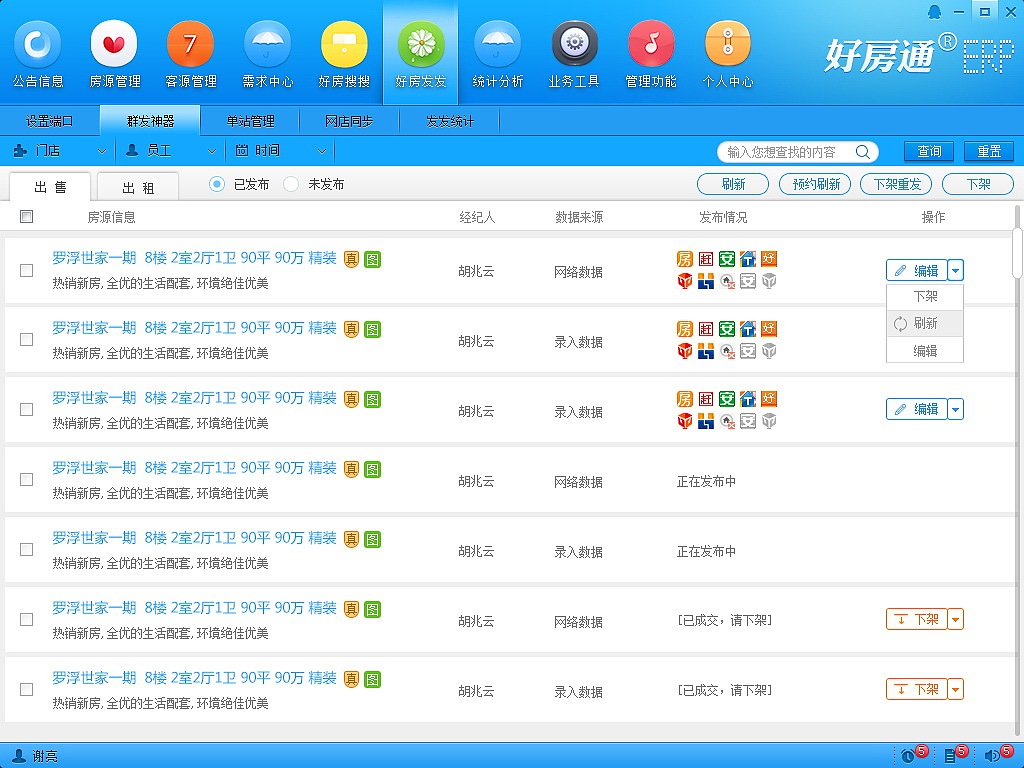The height and width of the screenshot is (768, 1024).
Task: Click the 需求中心 icon
Action: (268, 46)
